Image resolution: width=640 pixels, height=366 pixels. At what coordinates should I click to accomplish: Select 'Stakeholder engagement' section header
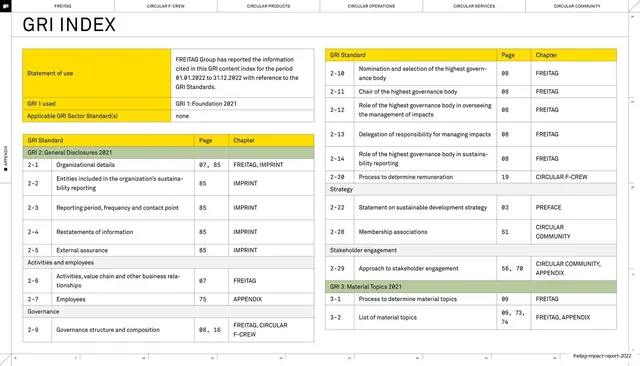[x=471, y=251]
